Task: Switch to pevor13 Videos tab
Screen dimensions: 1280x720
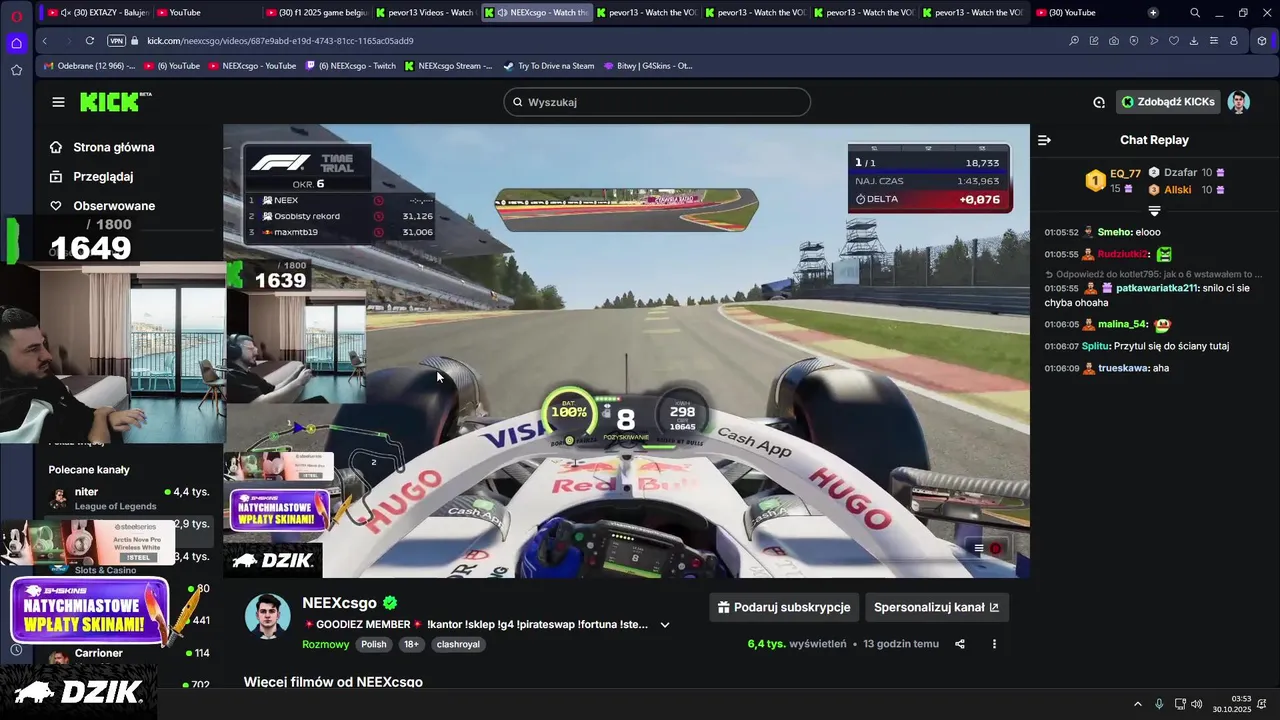Action: pos(425,13)
